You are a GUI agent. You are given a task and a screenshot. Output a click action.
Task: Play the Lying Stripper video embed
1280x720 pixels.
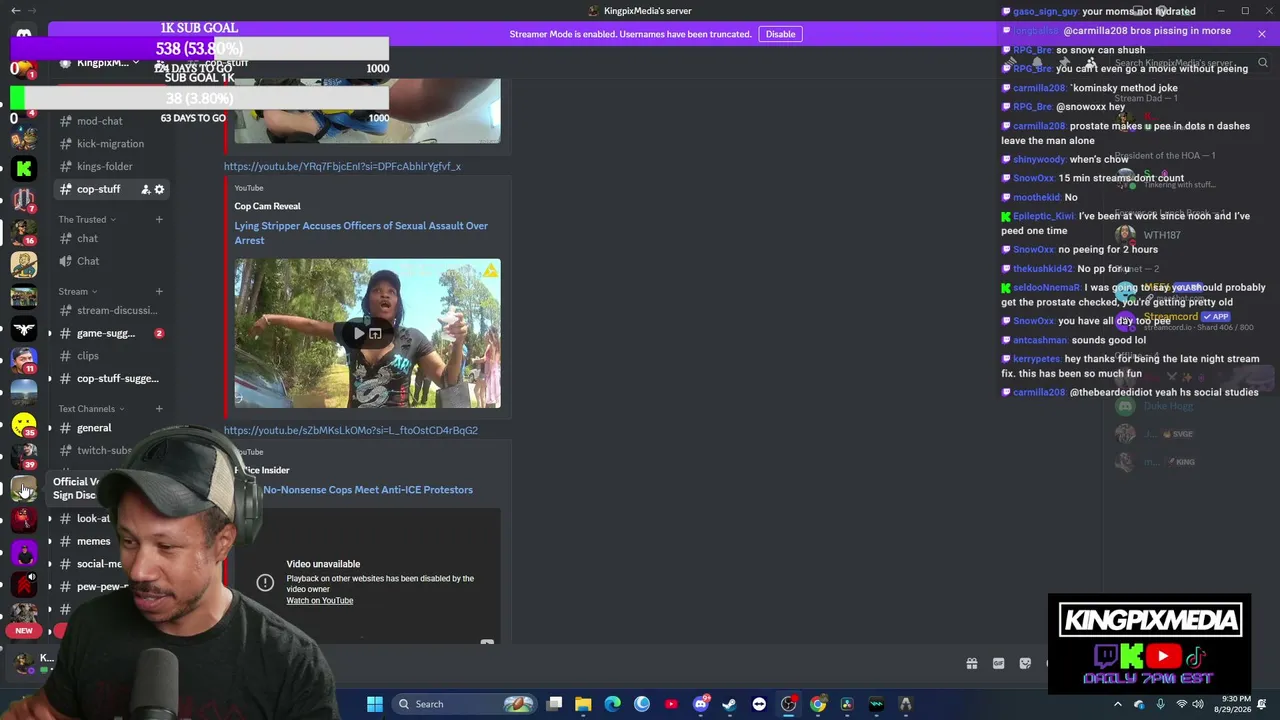358,333
